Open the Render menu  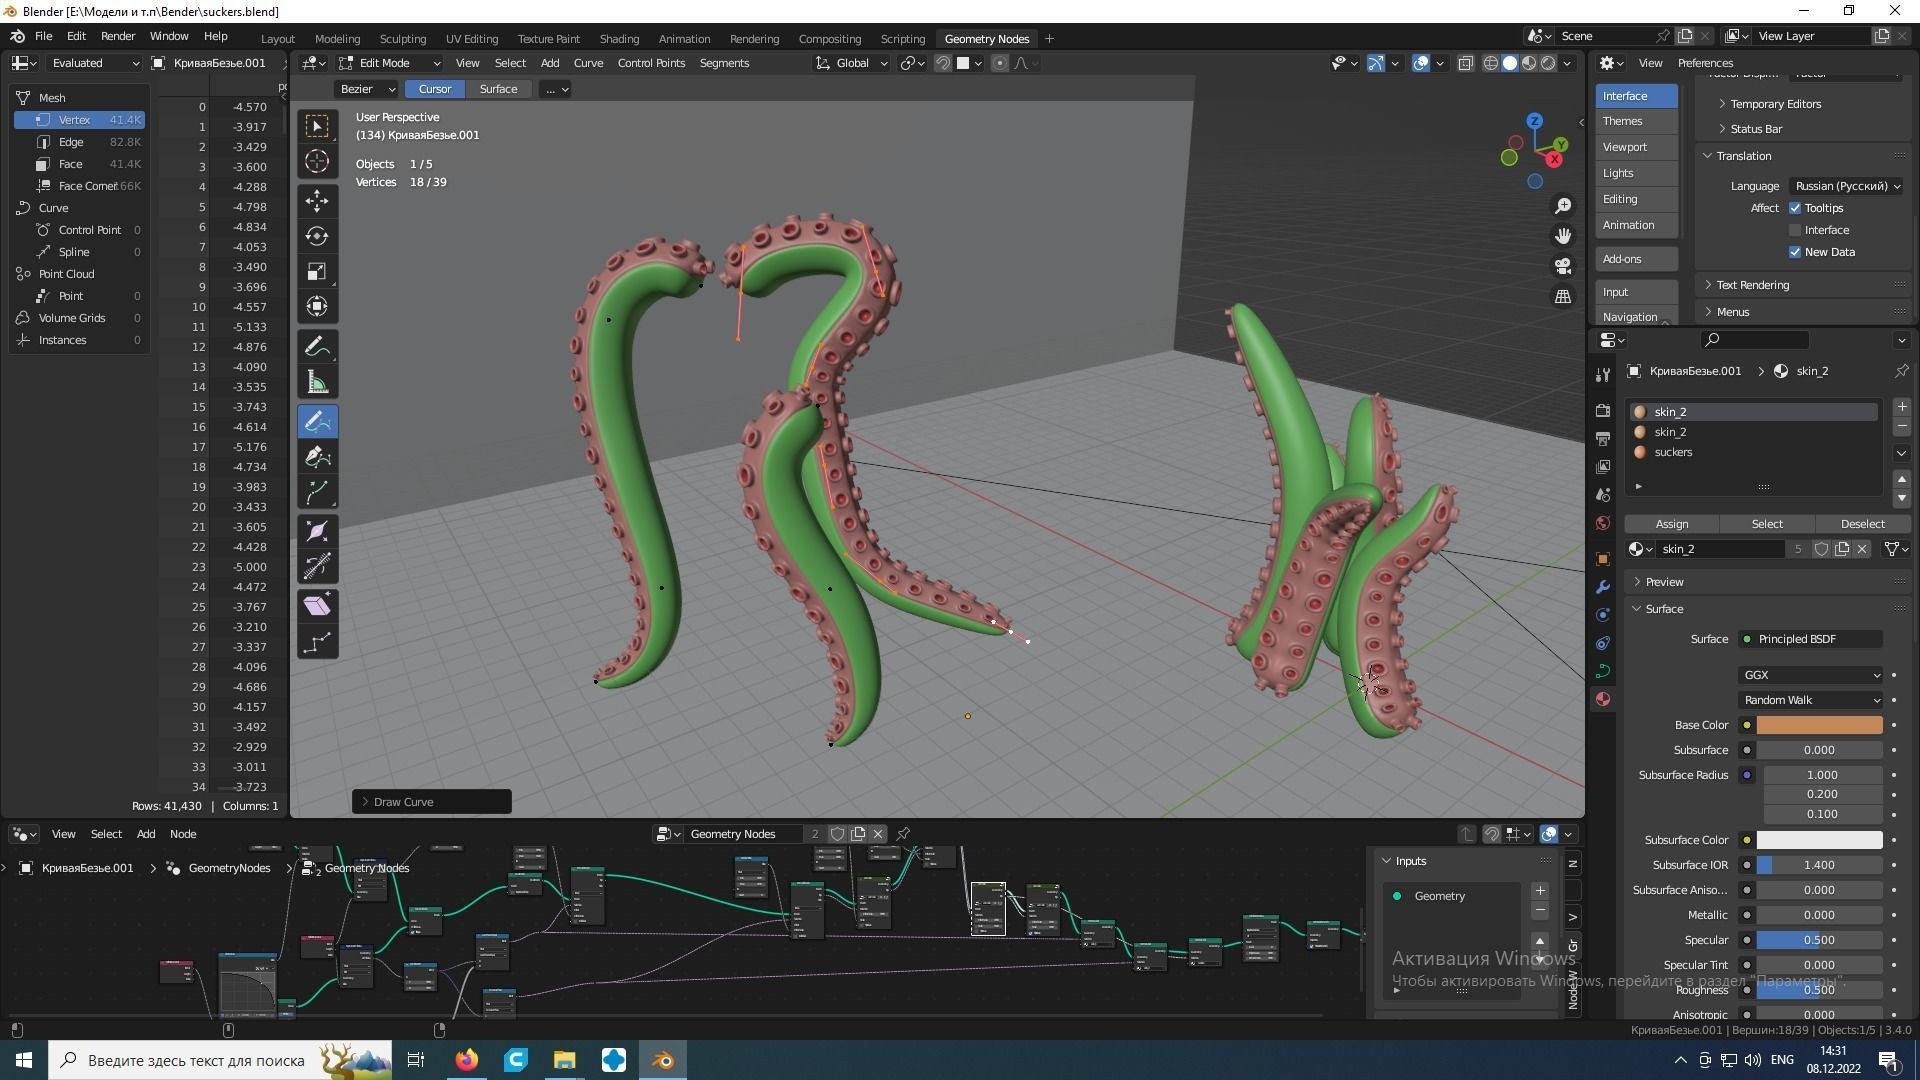tap(118, 36)
